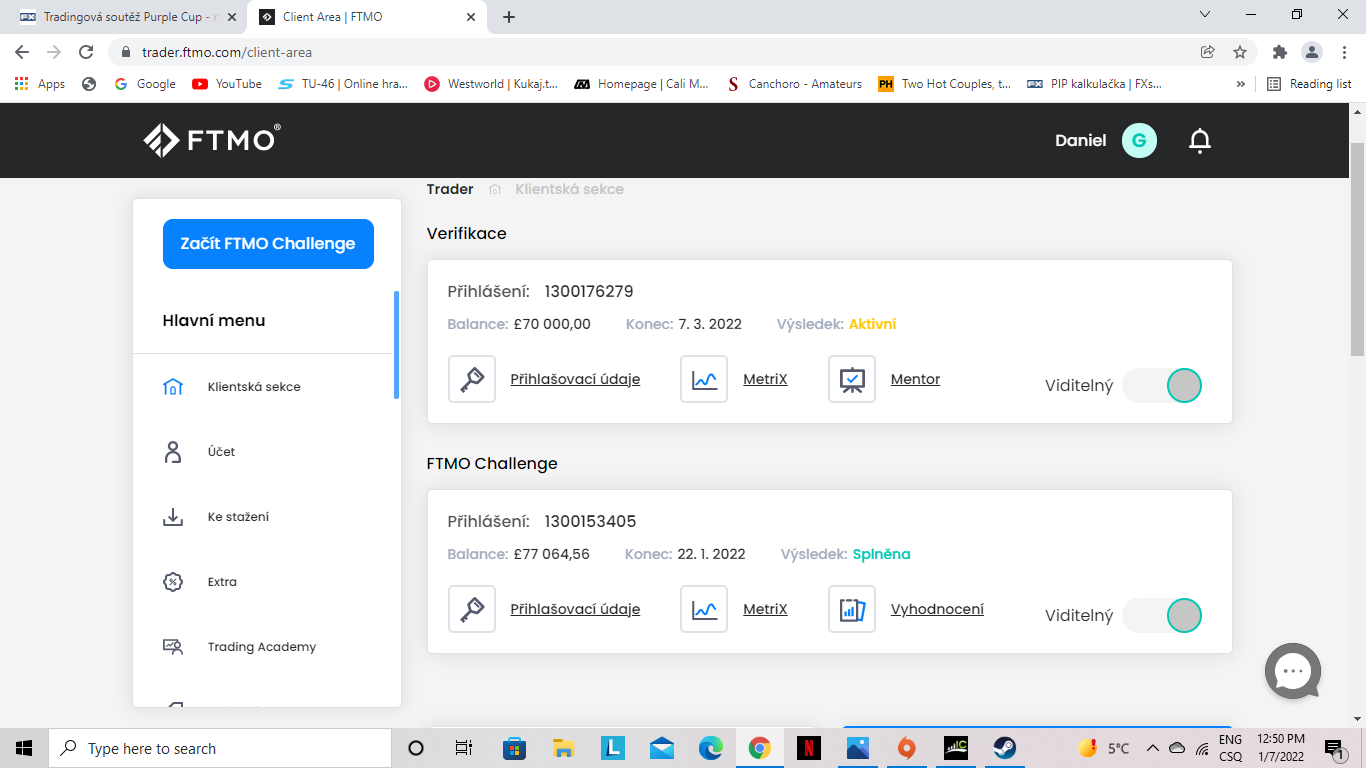Image resolution: width=1366 pixels, height=768 pixels.
Task: Open Windows Start menu
Action: point(24,748)
